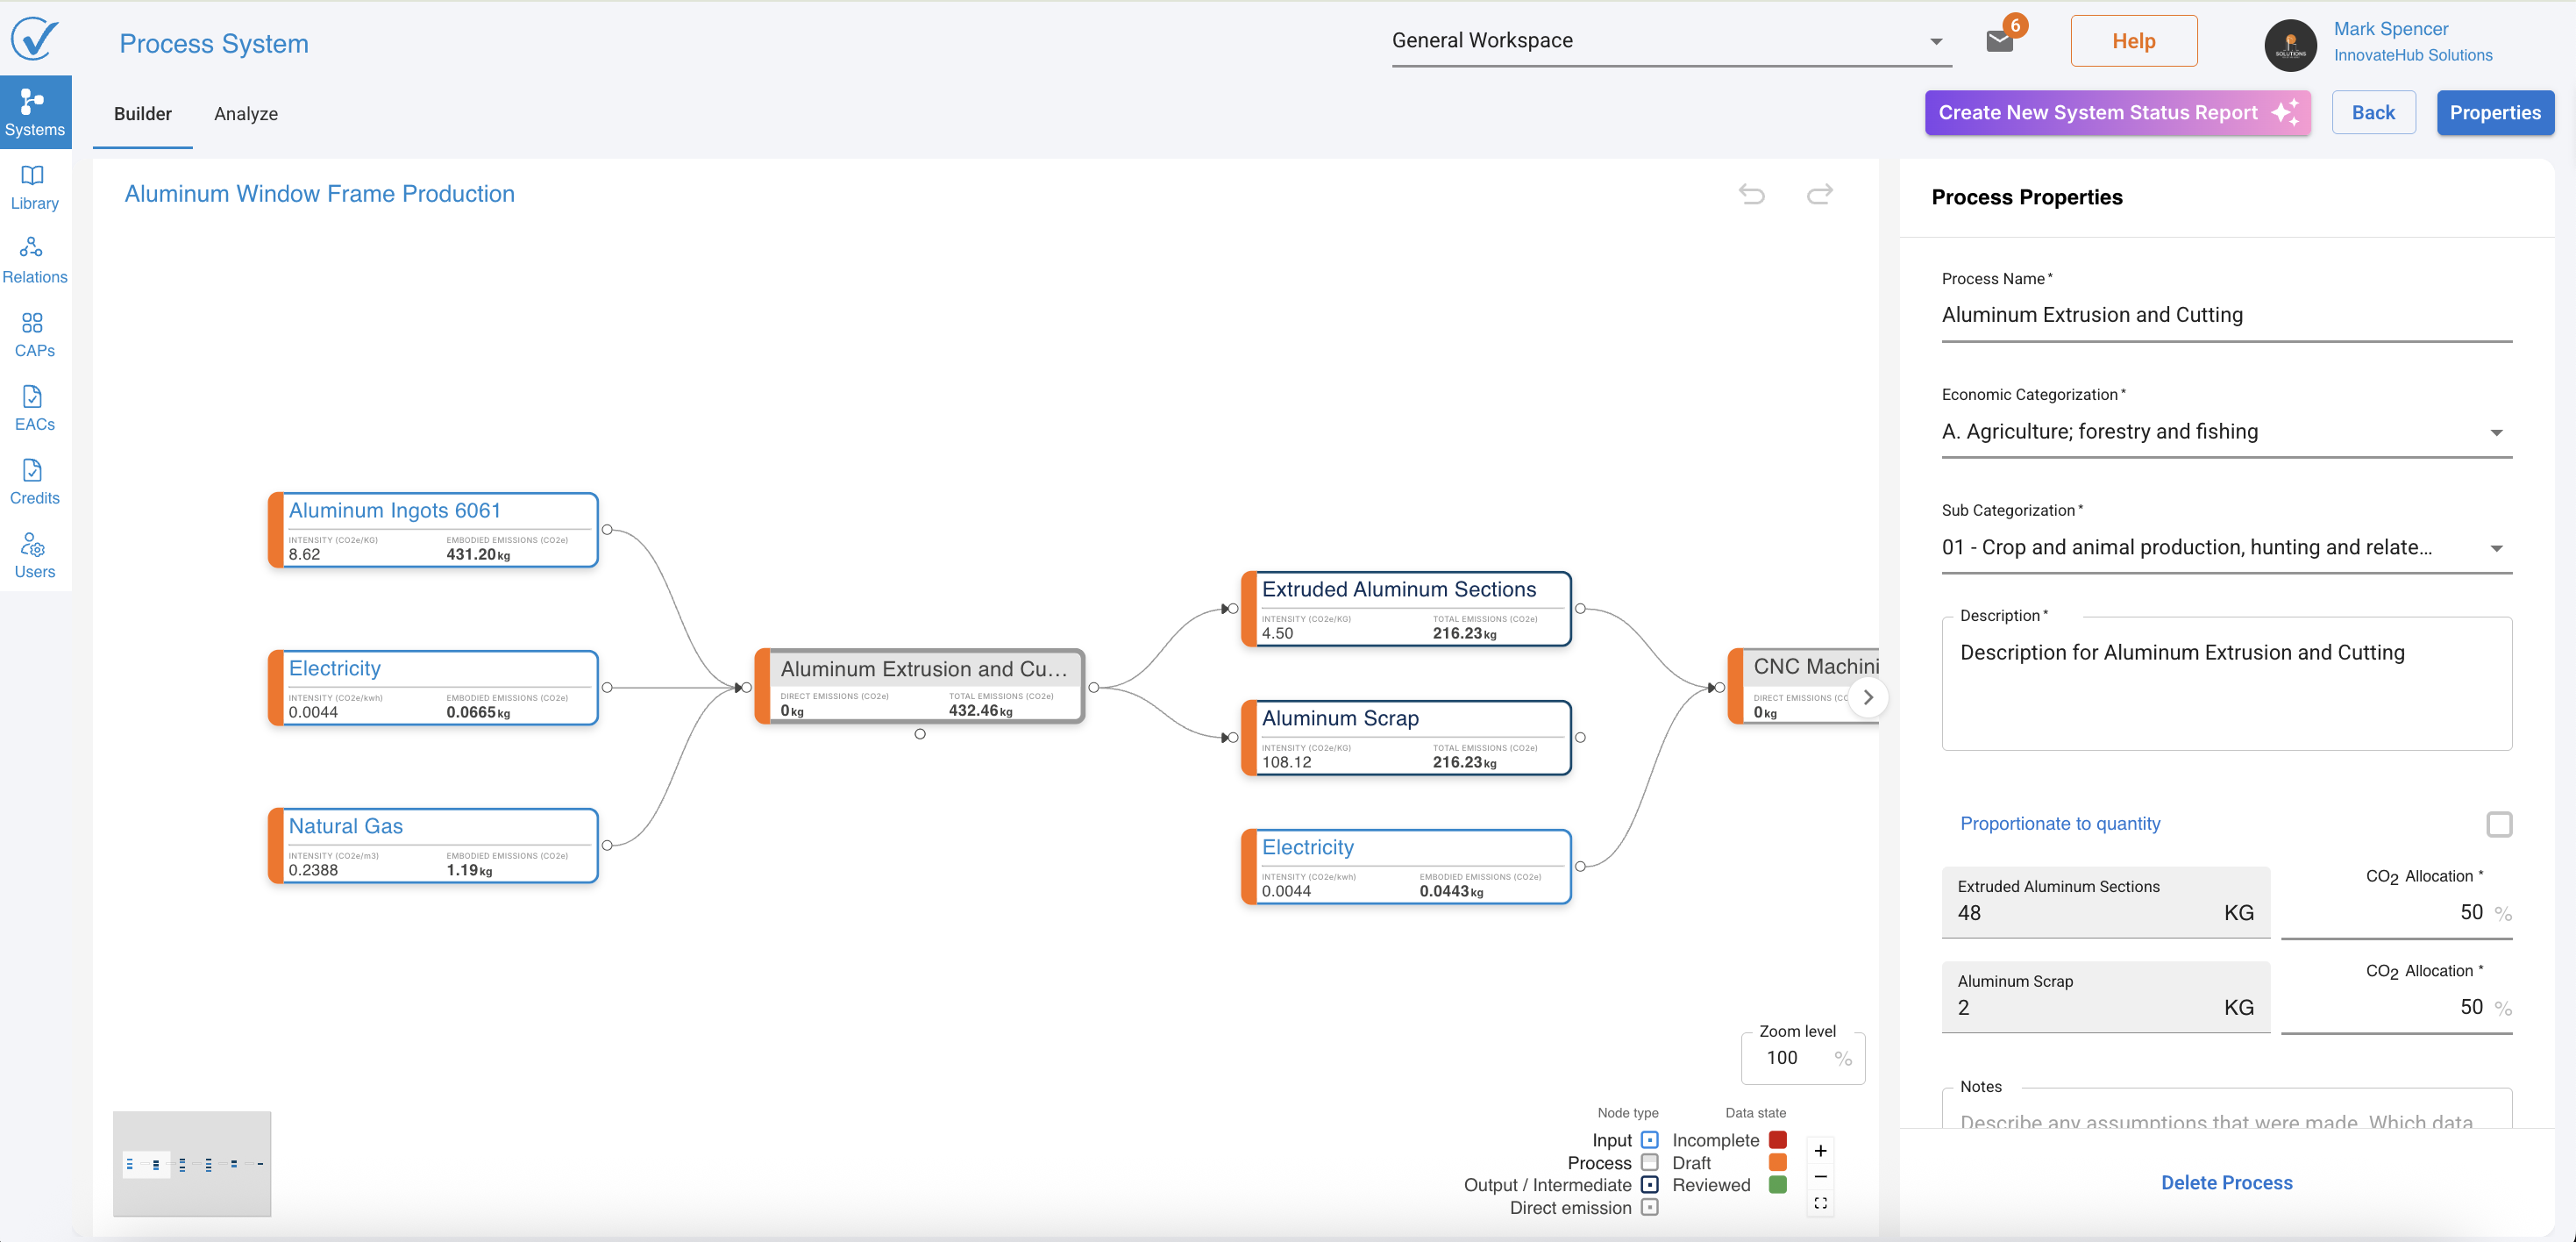Click the undo arrow icon
The image size is (2576, 1242).
[x=1751, y=194]
